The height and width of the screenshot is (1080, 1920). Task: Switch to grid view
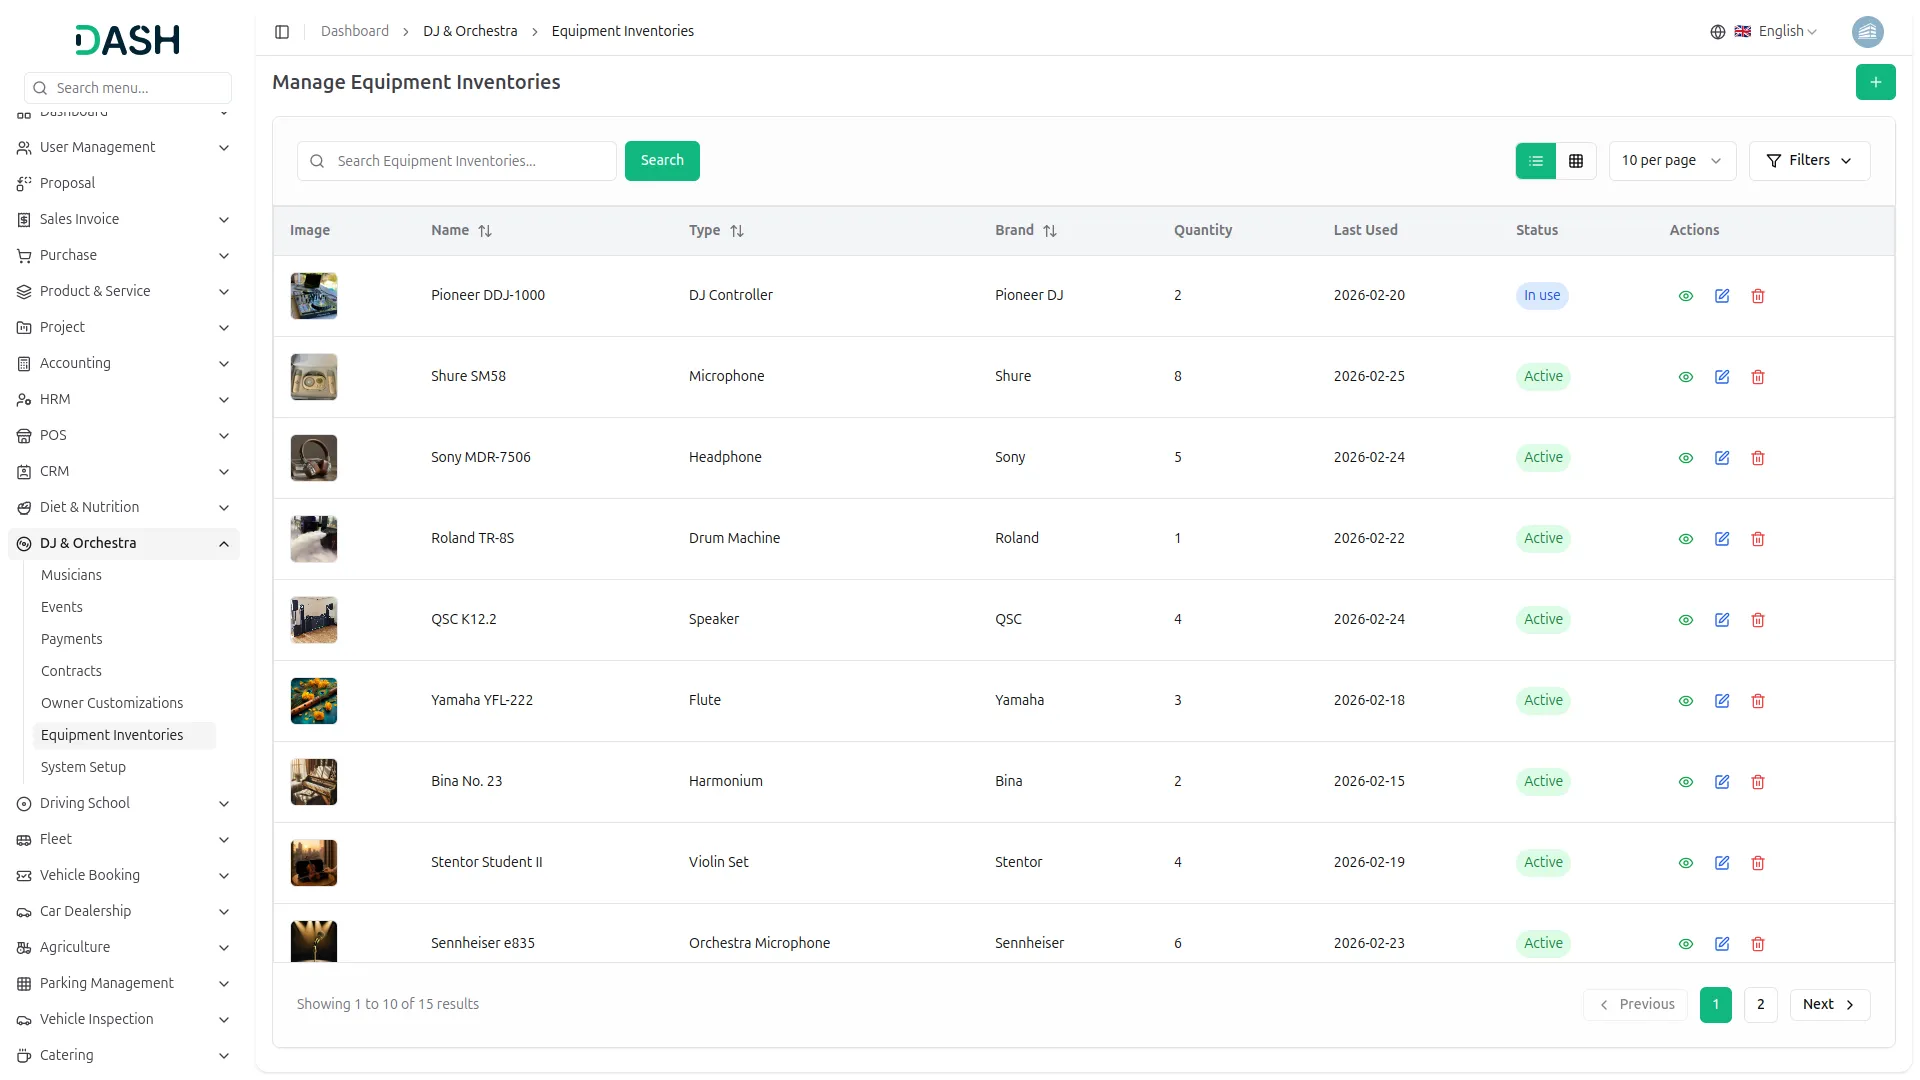tap(1576, 161)
